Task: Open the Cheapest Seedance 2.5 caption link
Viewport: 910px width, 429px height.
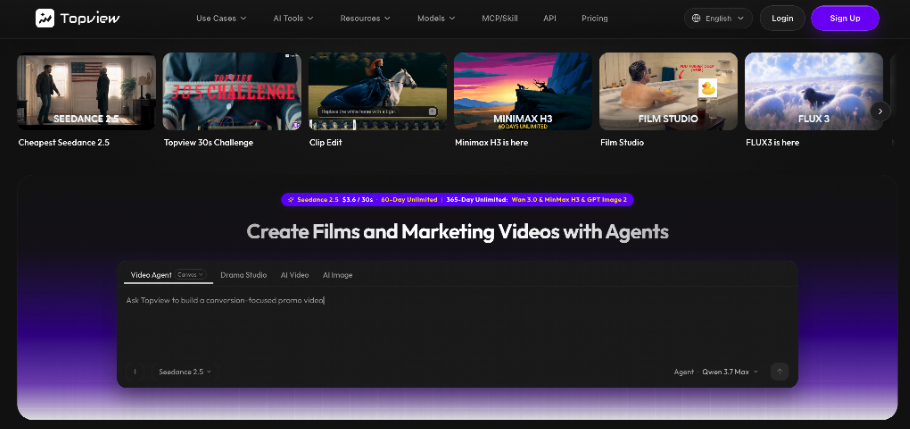Action: pyautogui.click(x=64, y=142)
